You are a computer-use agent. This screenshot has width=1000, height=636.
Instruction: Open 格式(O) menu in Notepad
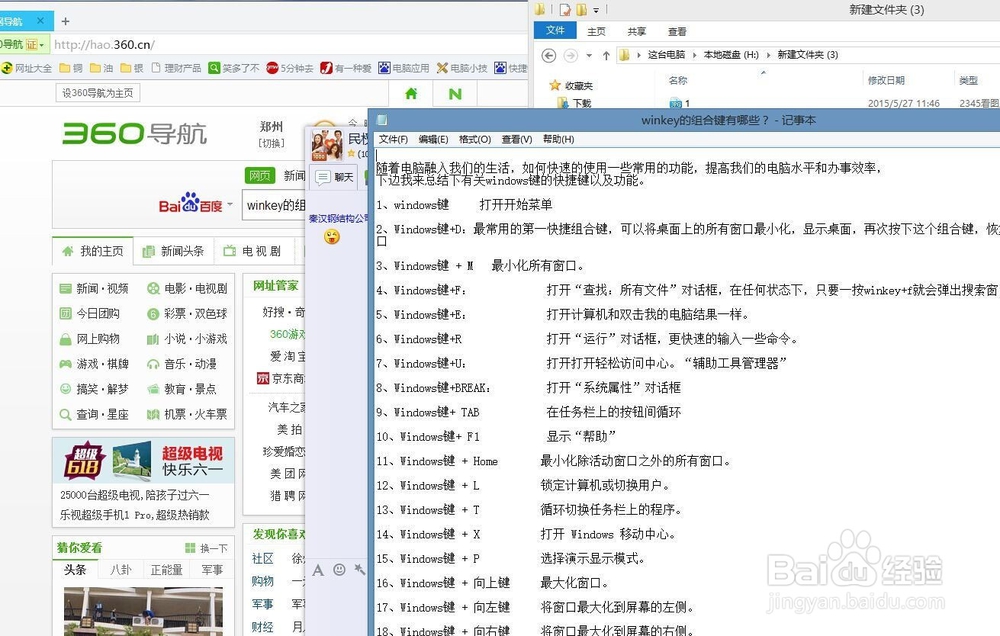click(474, 139)
